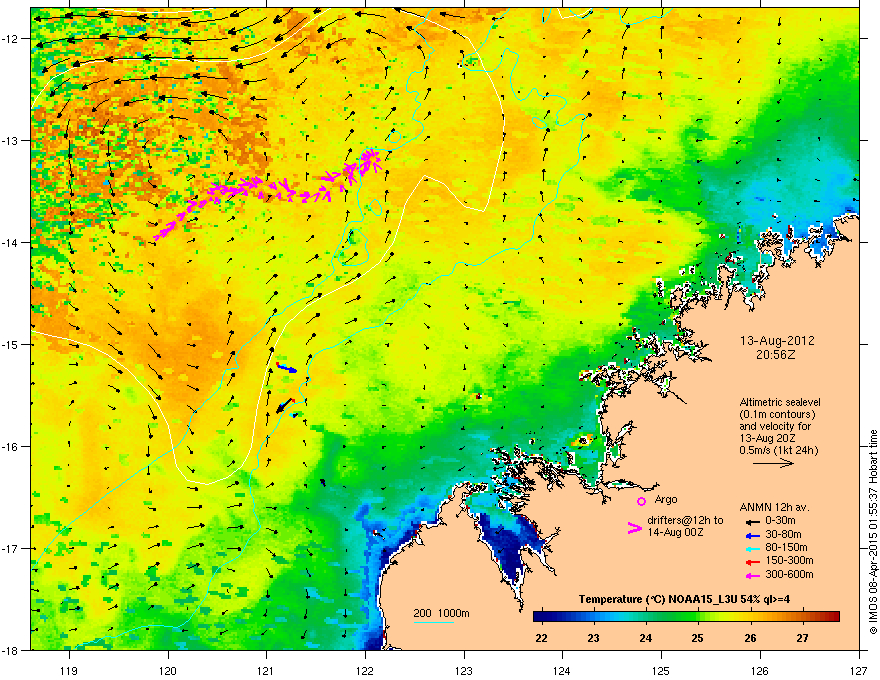Click the '26' colorbar tick label

[750, 638]
